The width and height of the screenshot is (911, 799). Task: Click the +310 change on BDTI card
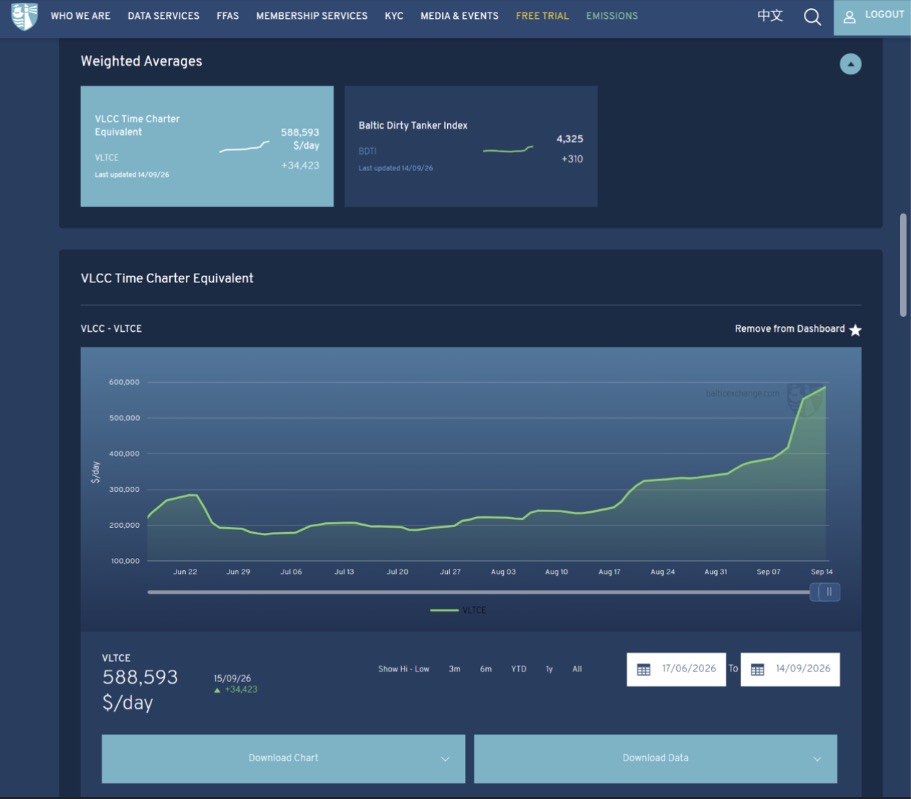coord(572,159)
